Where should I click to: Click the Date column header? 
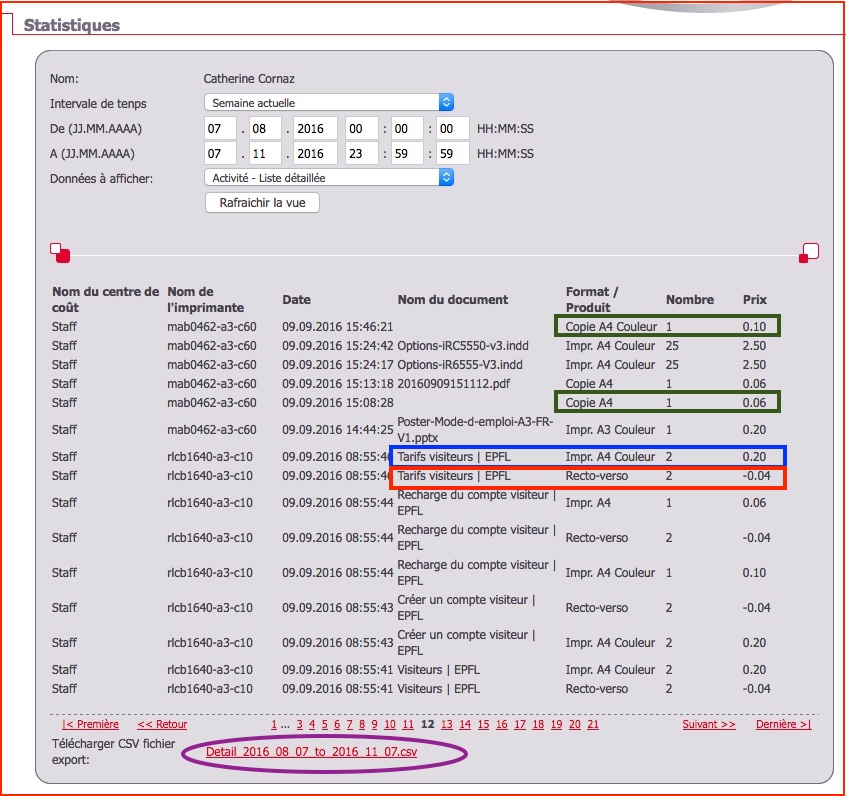pyautogui.click(x=296, y=299)
